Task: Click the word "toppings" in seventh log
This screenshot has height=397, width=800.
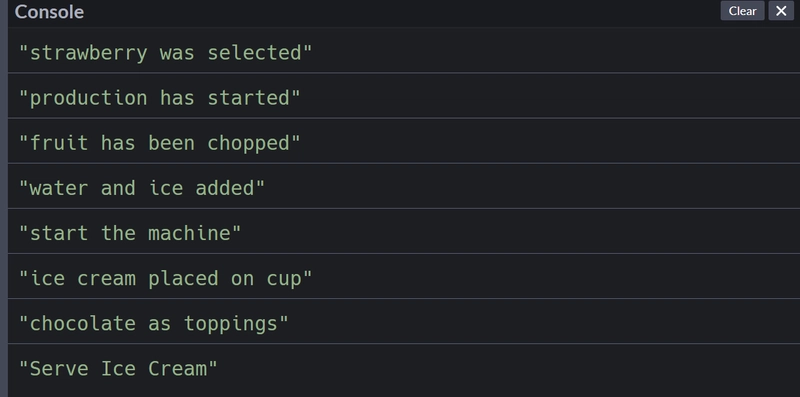Action: pos(230,324)
